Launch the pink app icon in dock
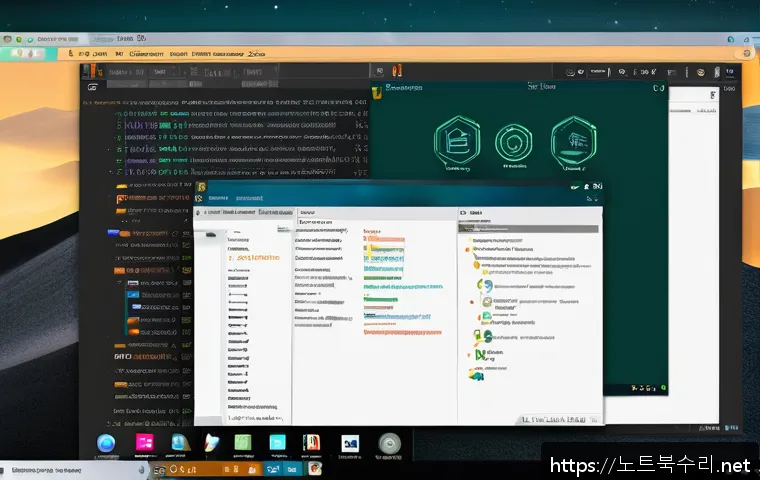This screenshot has height=480, width=760. [x=144, y=443]
